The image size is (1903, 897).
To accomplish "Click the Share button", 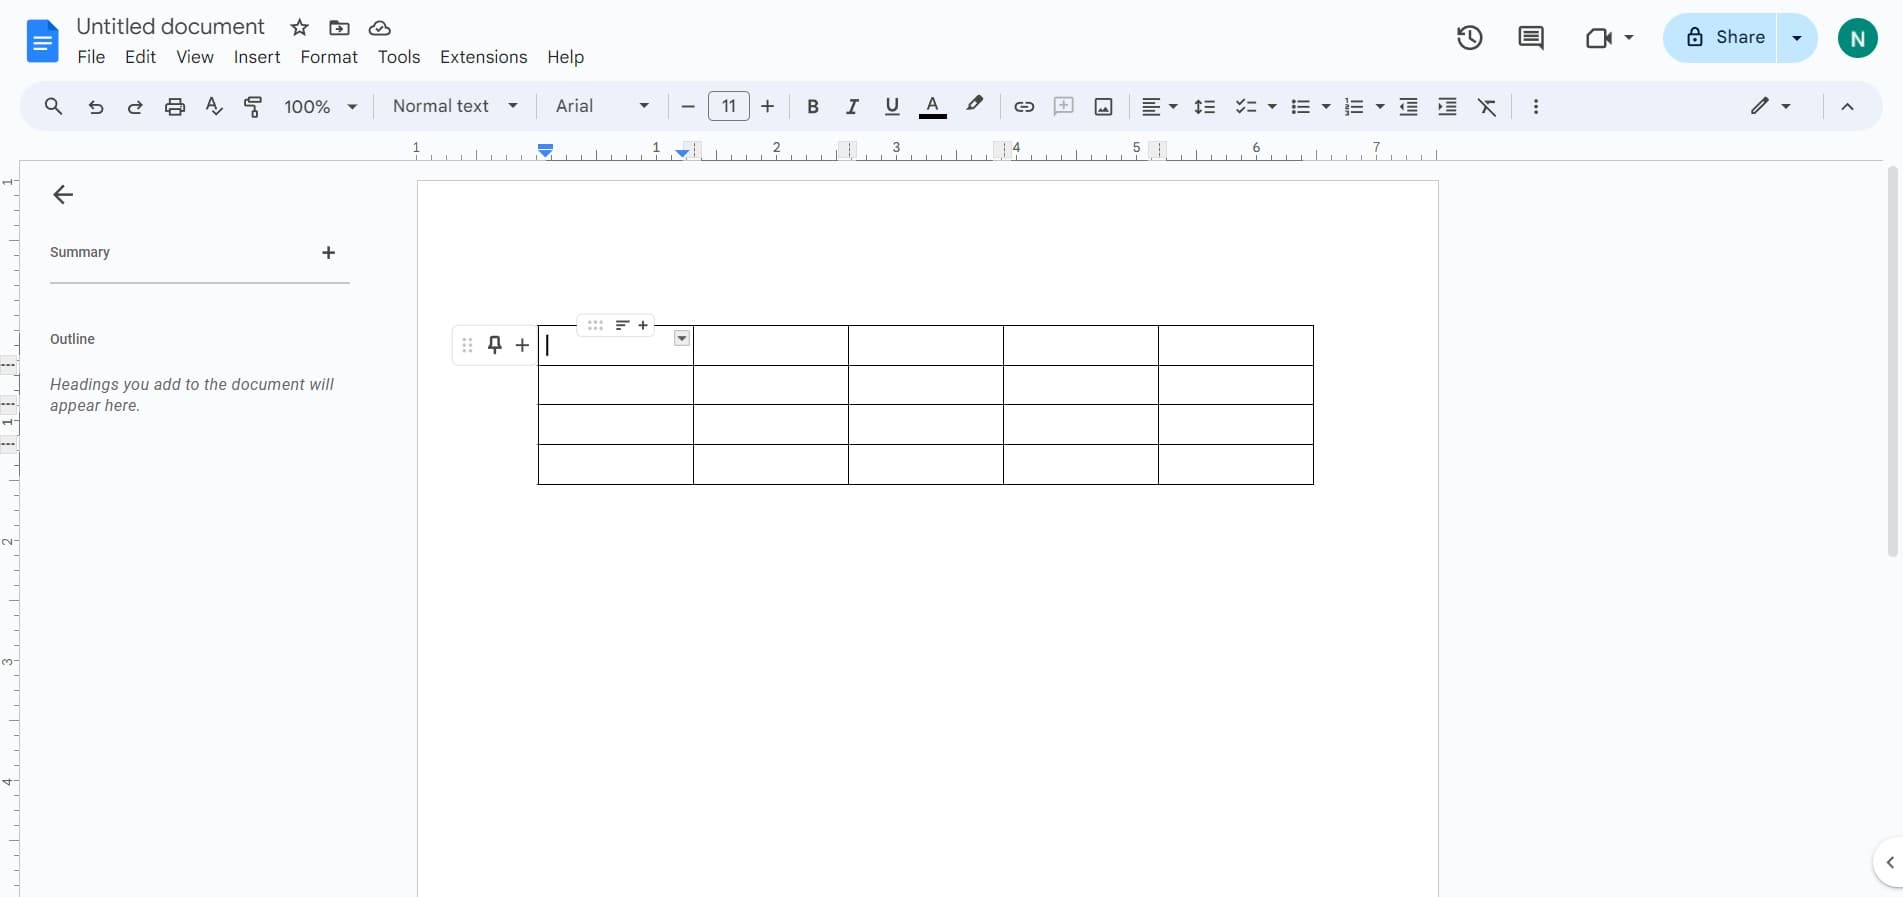I will (x=1720, y=38).
